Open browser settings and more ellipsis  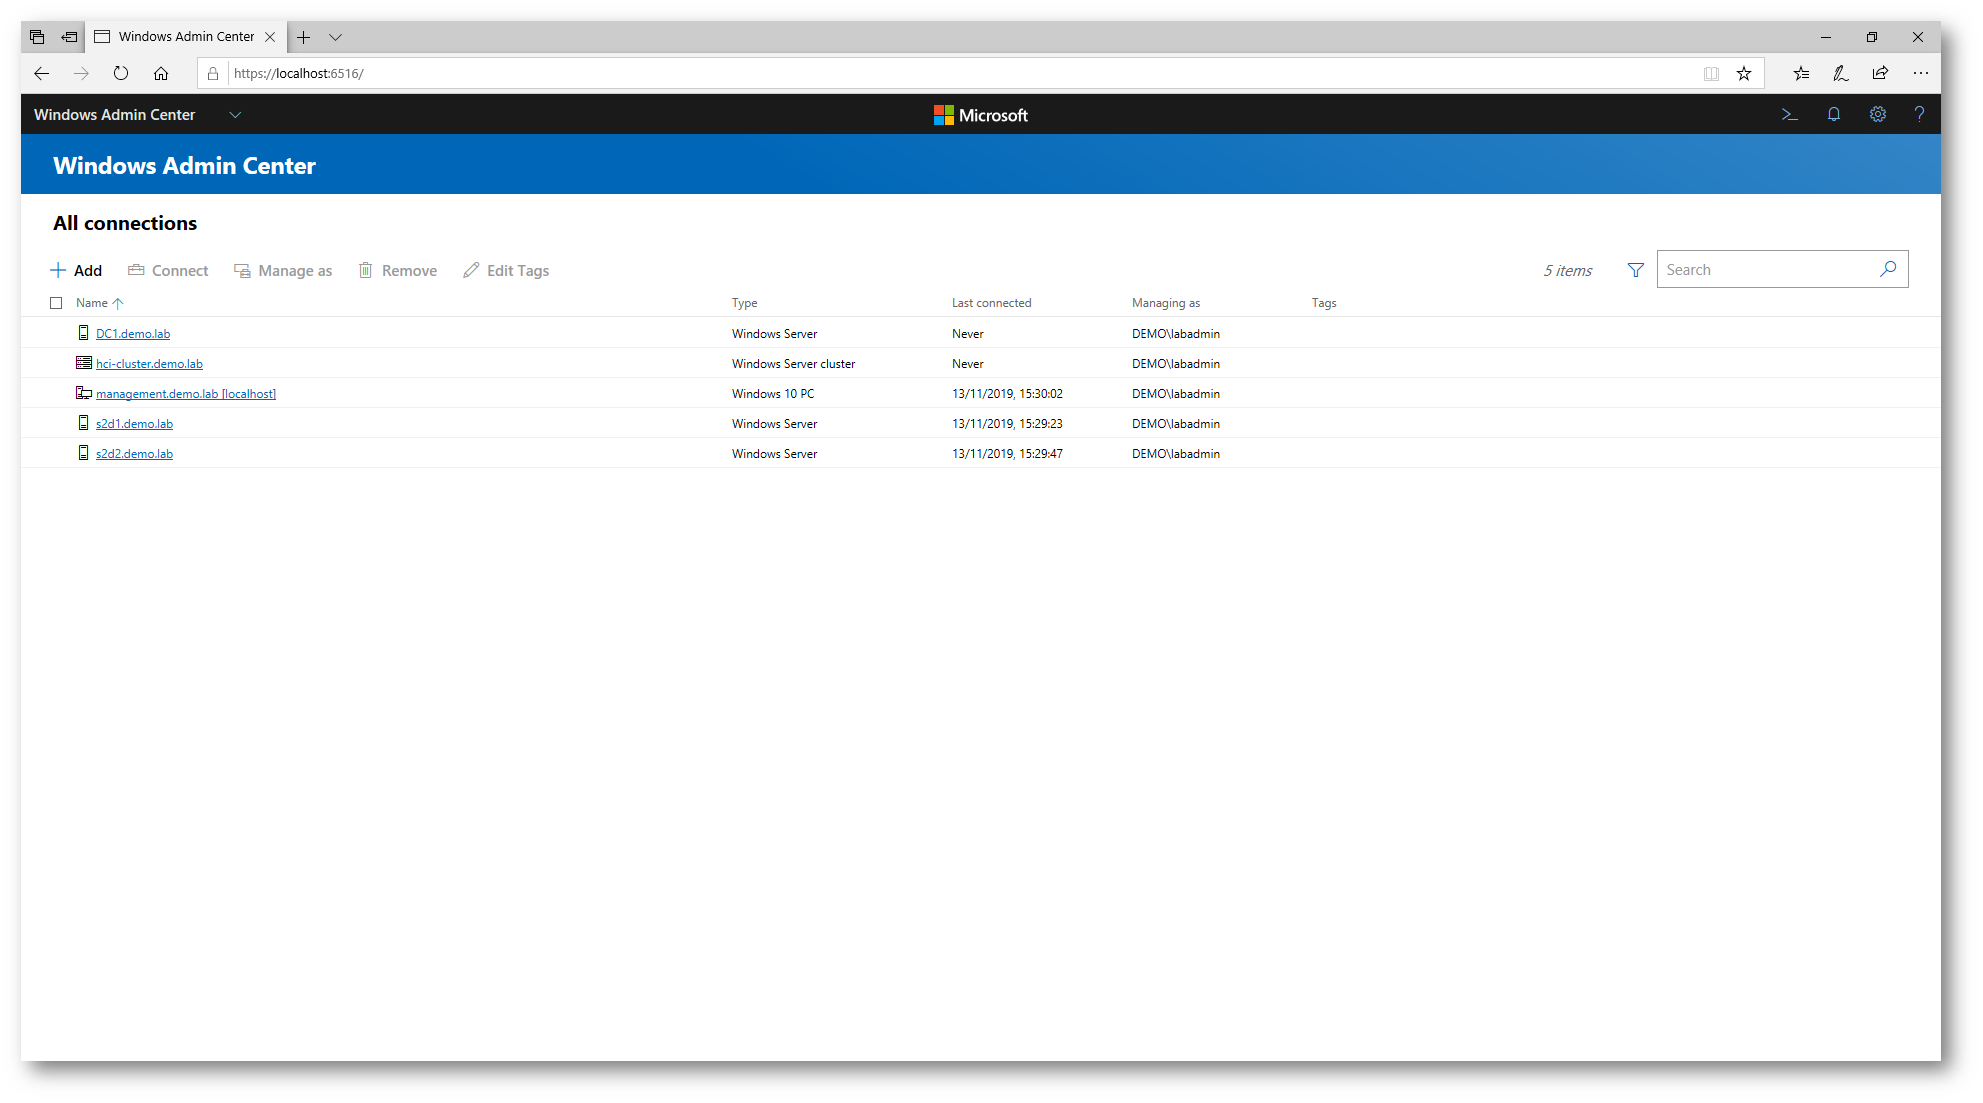point(1921,73)
